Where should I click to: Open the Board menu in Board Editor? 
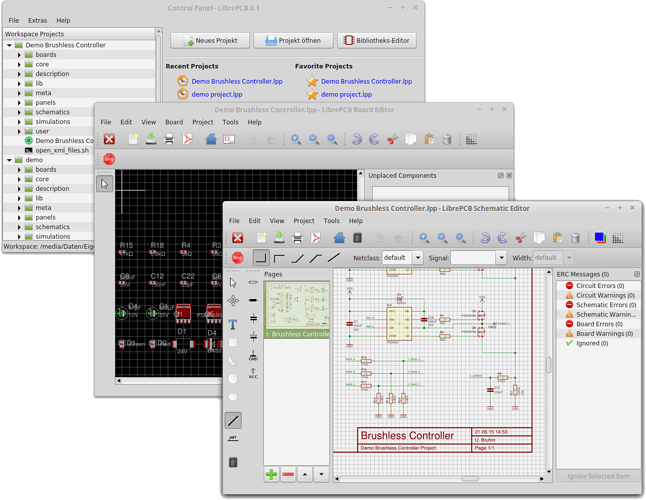point(174,122)
